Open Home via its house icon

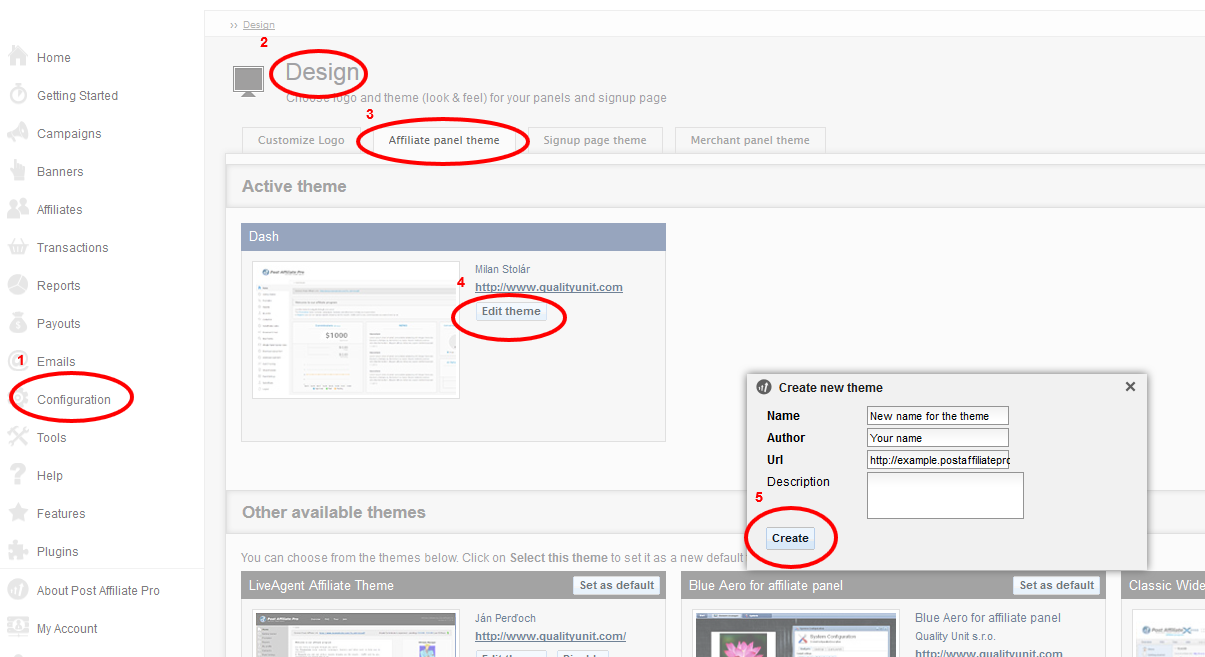point(17,57)
